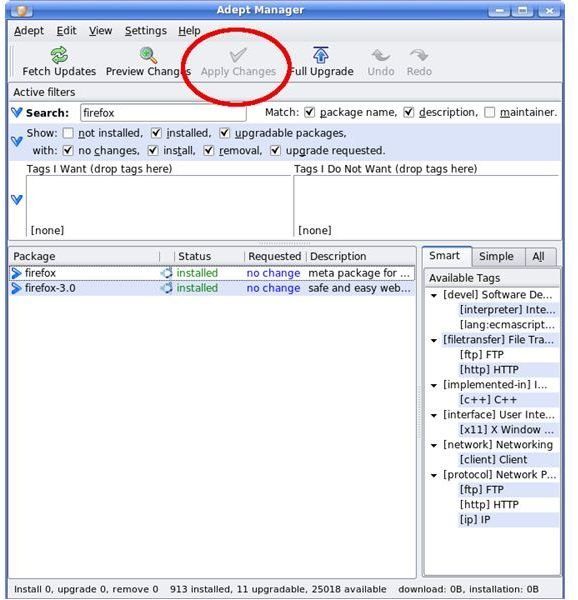Open the View menu
Viewport: 578px width, 600px height.
coord(101,31)
